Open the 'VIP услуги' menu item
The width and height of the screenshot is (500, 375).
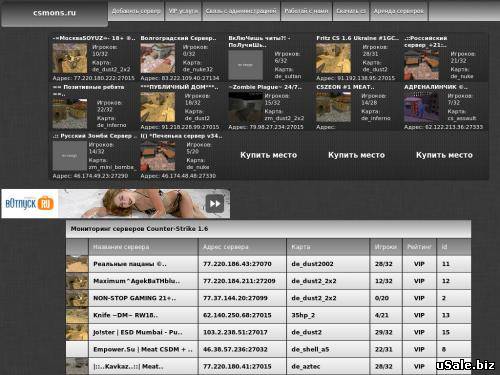click(x=183, y=11)
